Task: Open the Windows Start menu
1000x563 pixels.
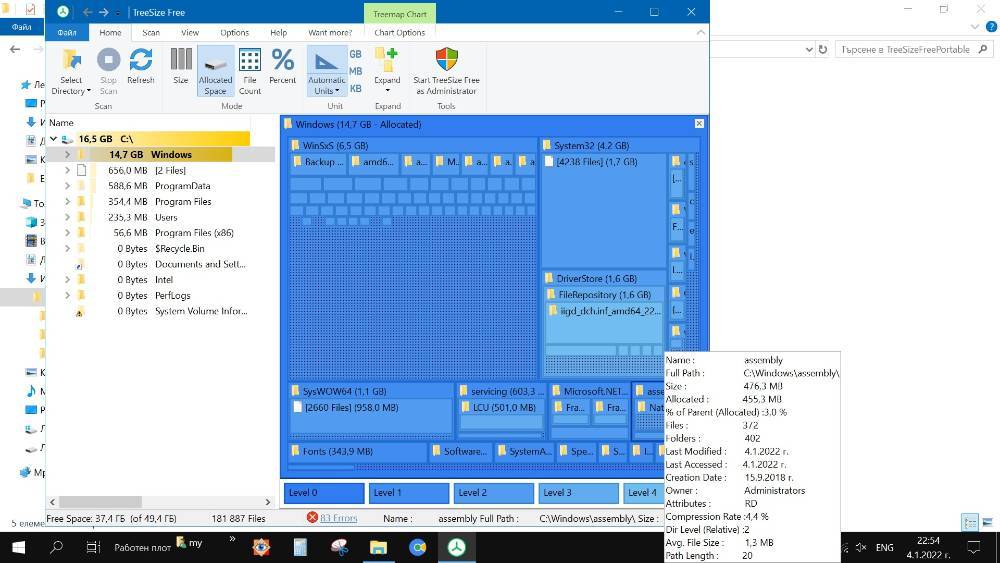Action: pyautogui.click(x=18, y=547)
